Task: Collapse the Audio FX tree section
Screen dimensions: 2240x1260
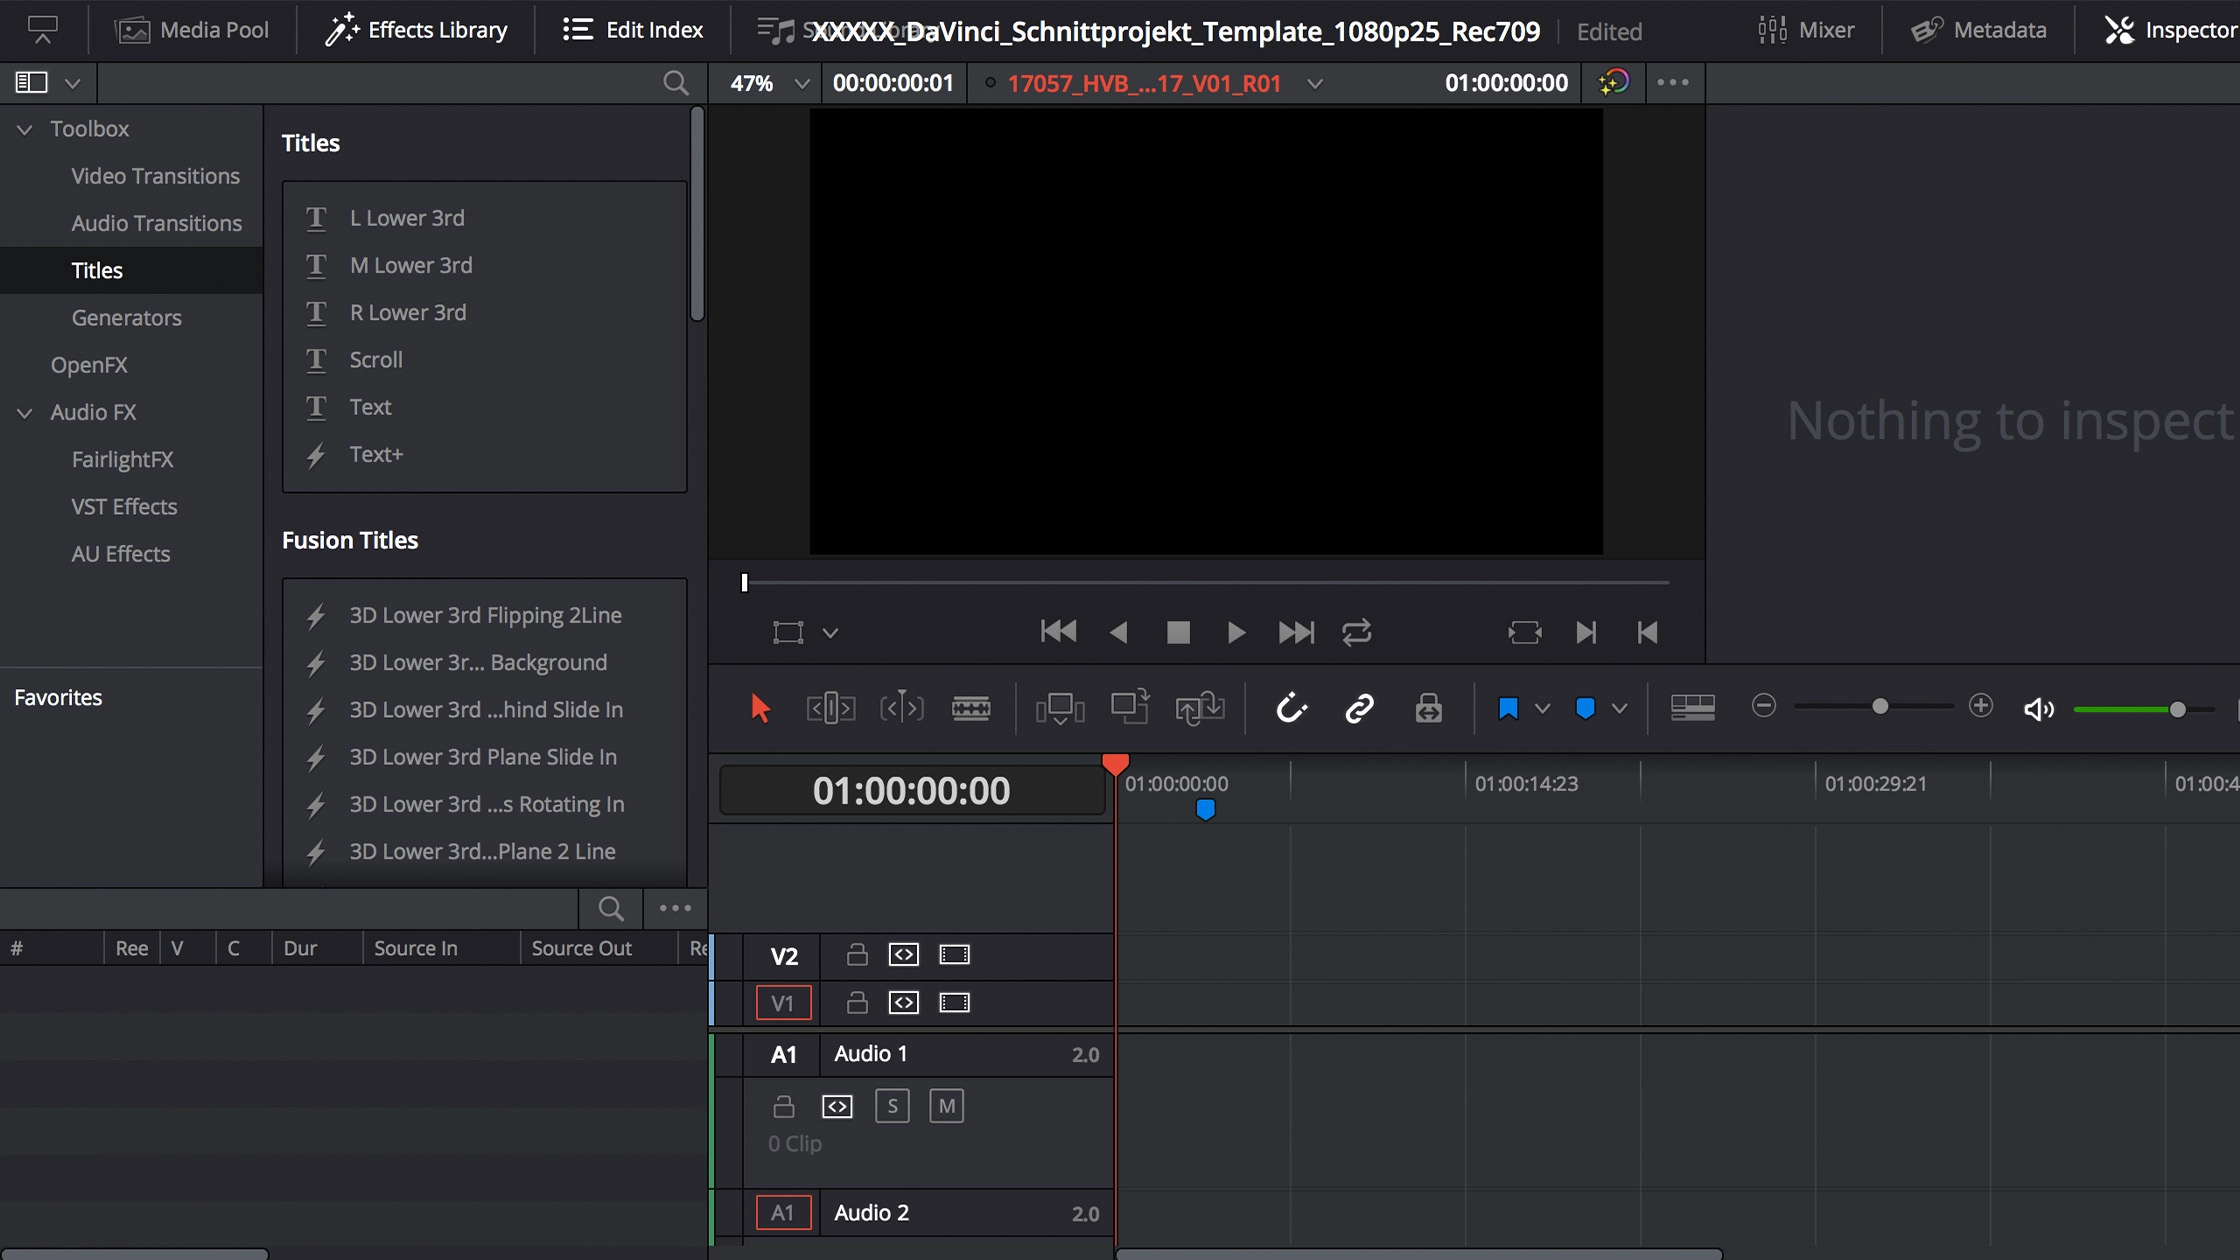Action: click(24, 412)
